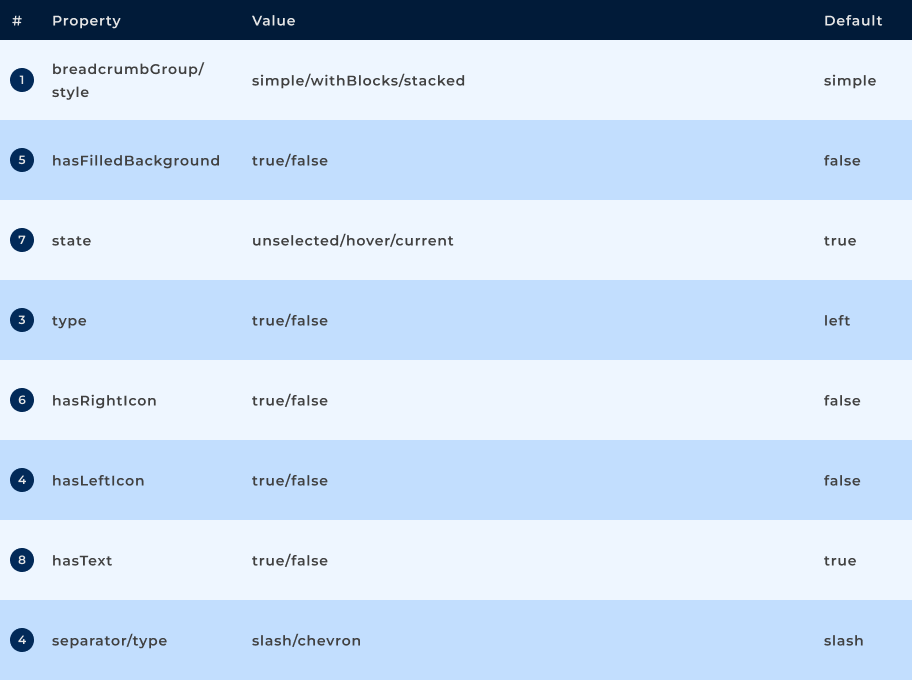Select the number 7 badge beside state

click(22, 240)
